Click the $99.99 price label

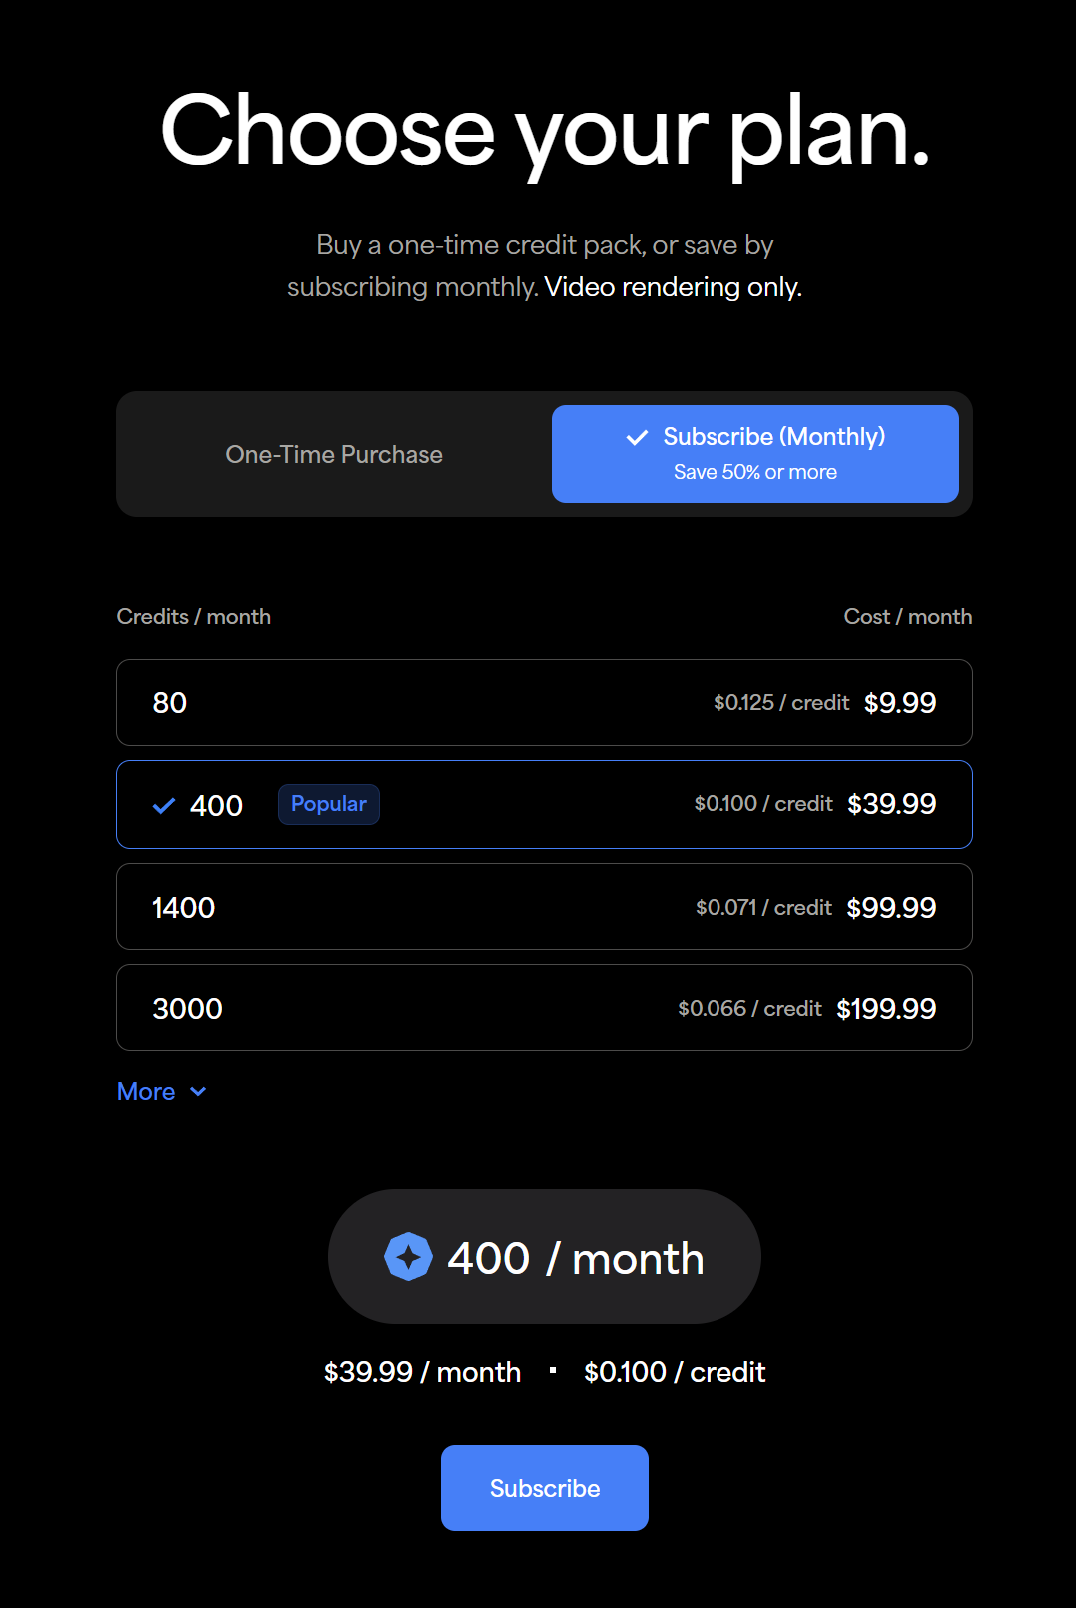coord(890,908)
